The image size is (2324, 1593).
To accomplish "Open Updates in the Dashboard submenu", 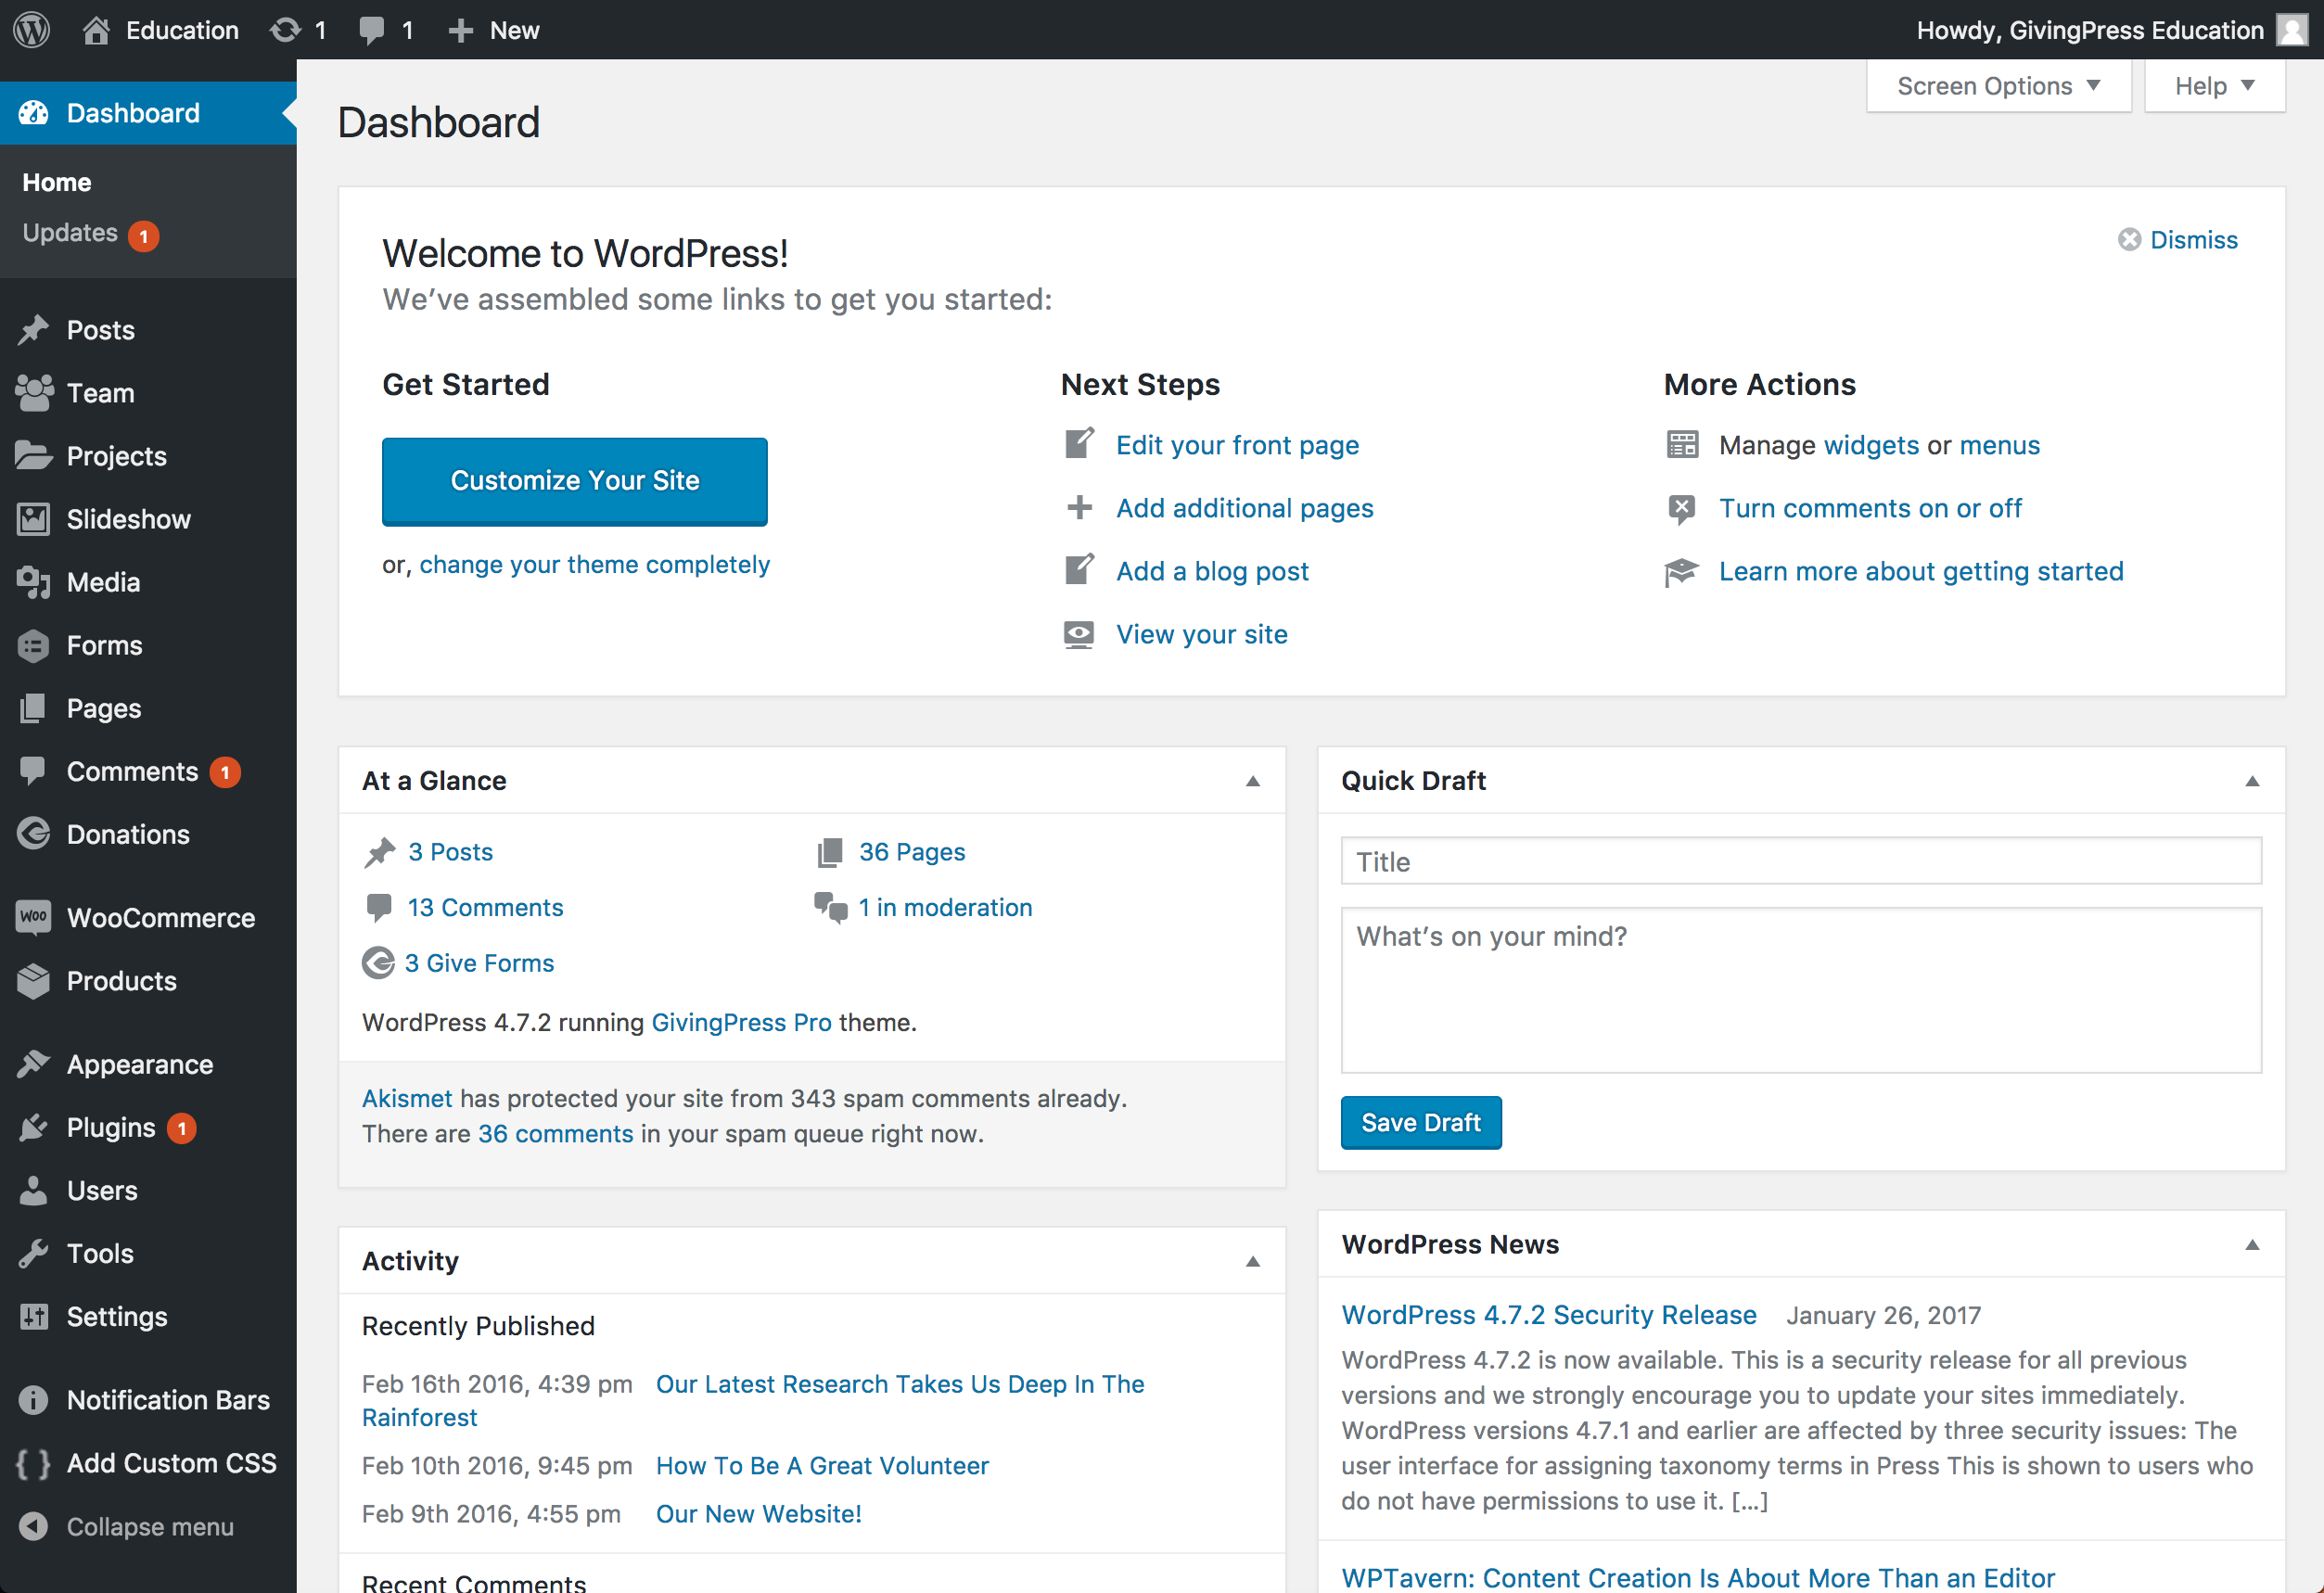I will [90, 234].
